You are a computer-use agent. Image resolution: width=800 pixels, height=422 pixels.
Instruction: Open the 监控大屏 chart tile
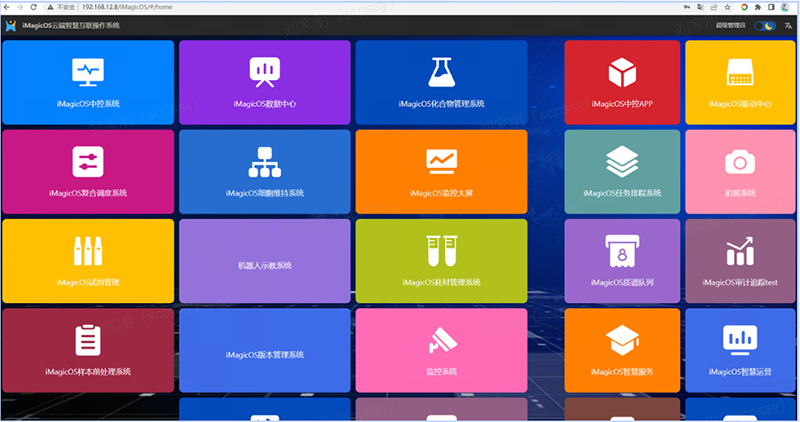(441, 171)
